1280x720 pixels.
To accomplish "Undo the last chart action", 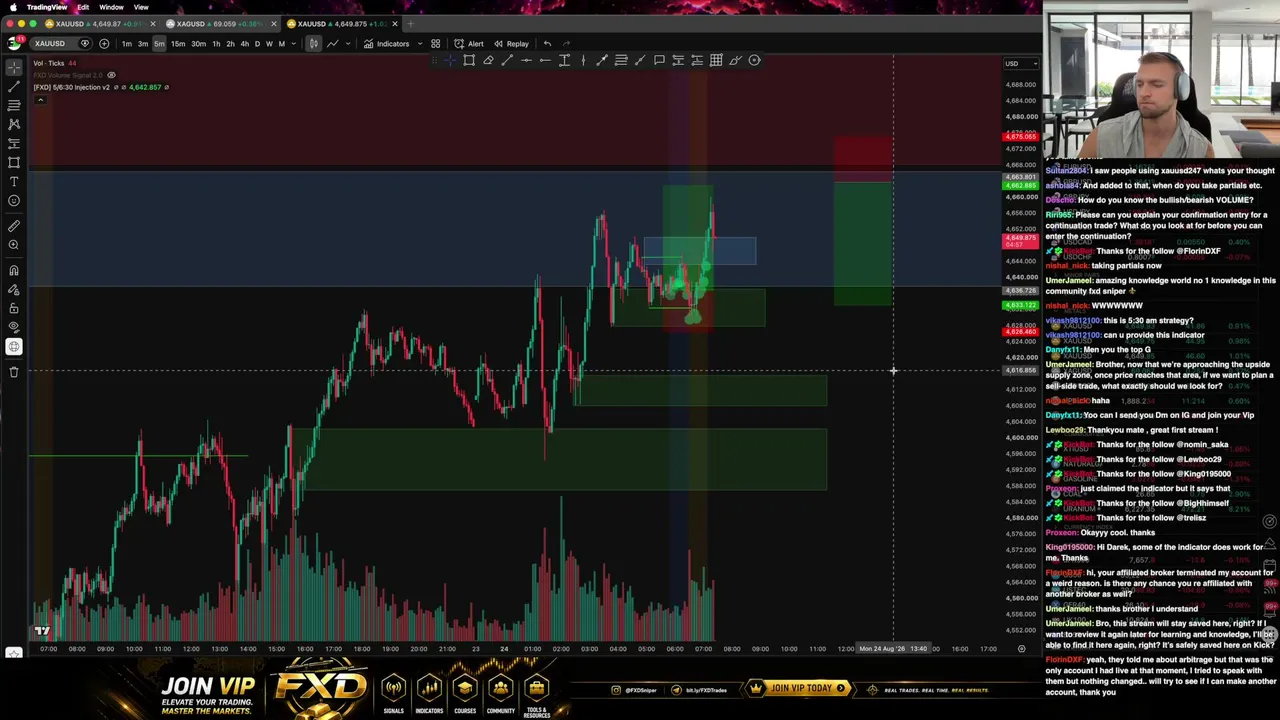I will click(x=547, y=44).
